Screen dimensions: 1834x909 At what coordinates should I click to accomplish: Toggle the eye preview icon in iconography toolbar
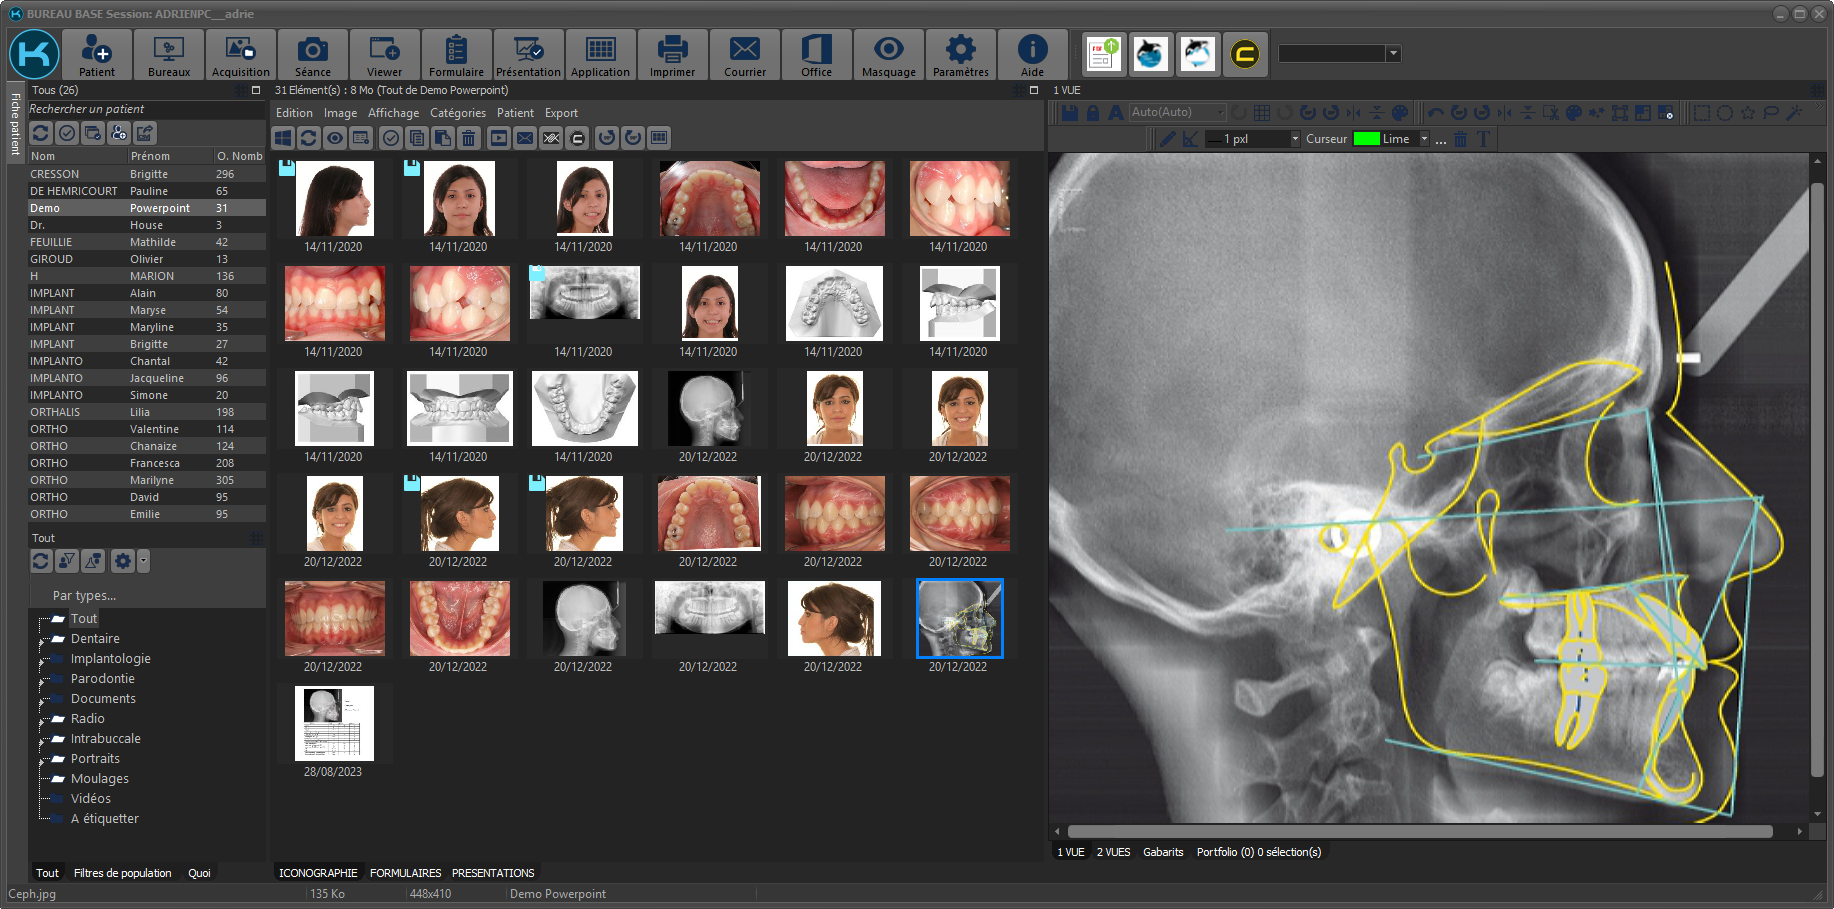335,138
